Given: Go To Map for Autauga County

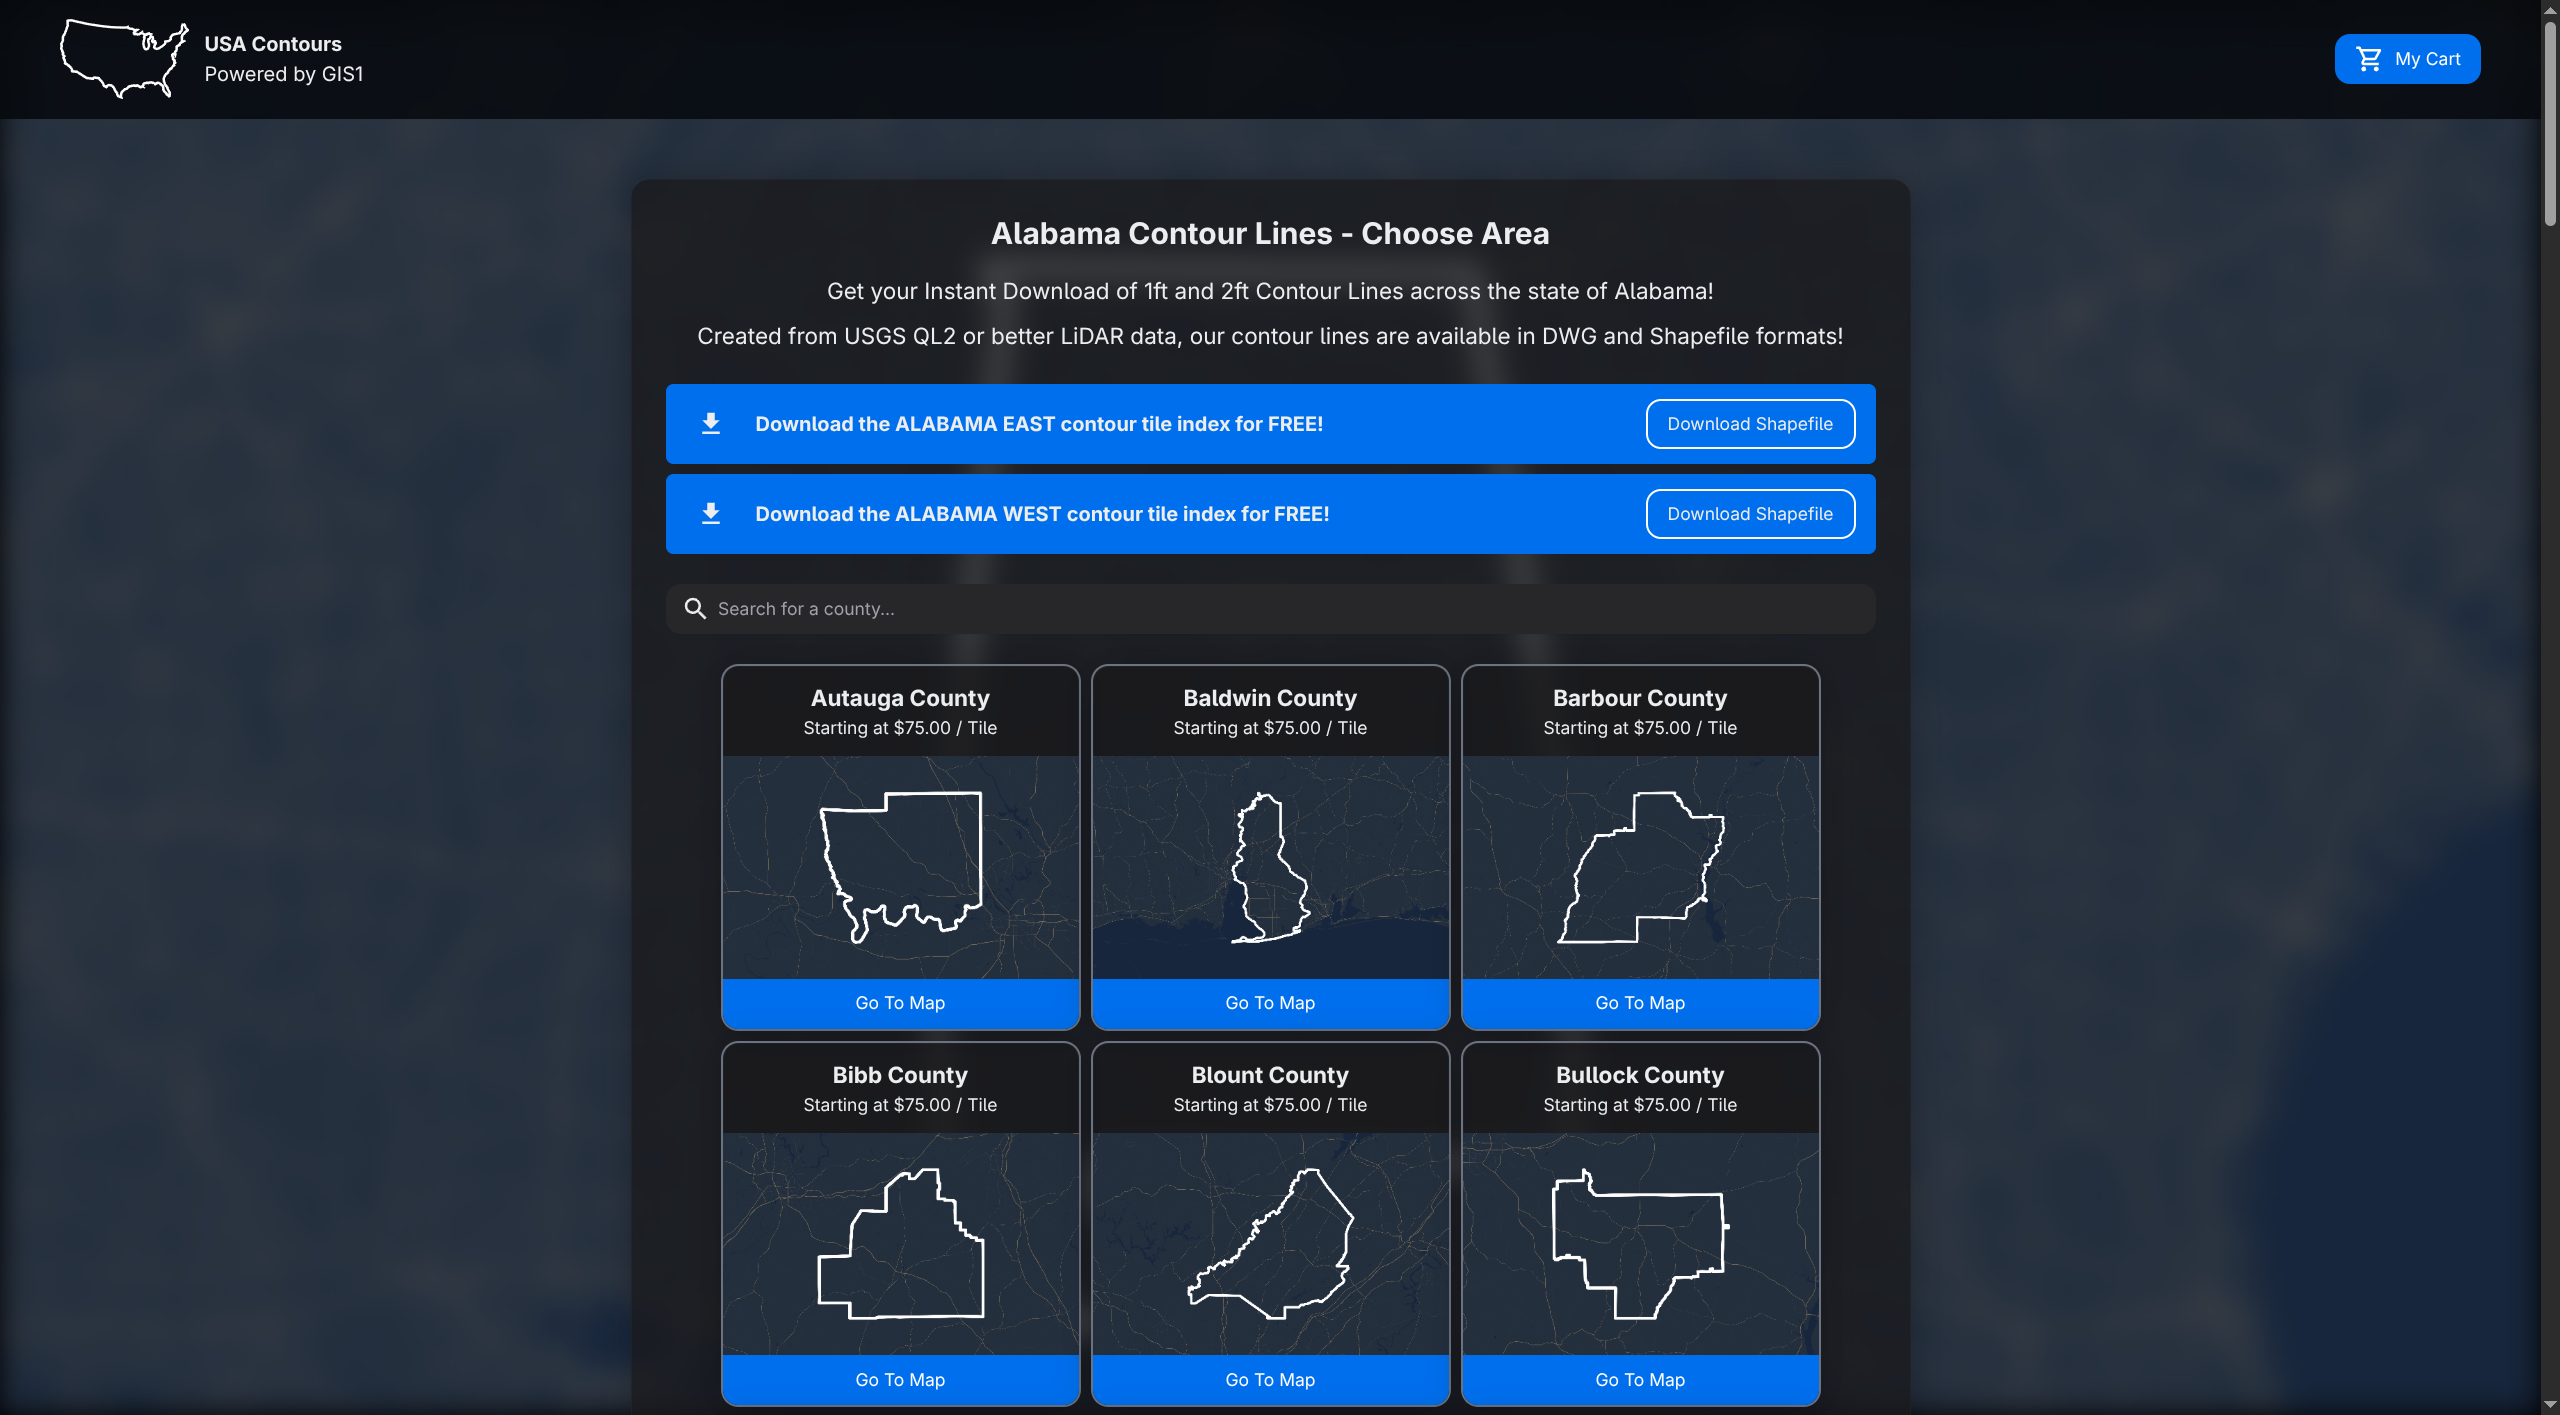Looking at the screenshot, I should coord(900,1003).
